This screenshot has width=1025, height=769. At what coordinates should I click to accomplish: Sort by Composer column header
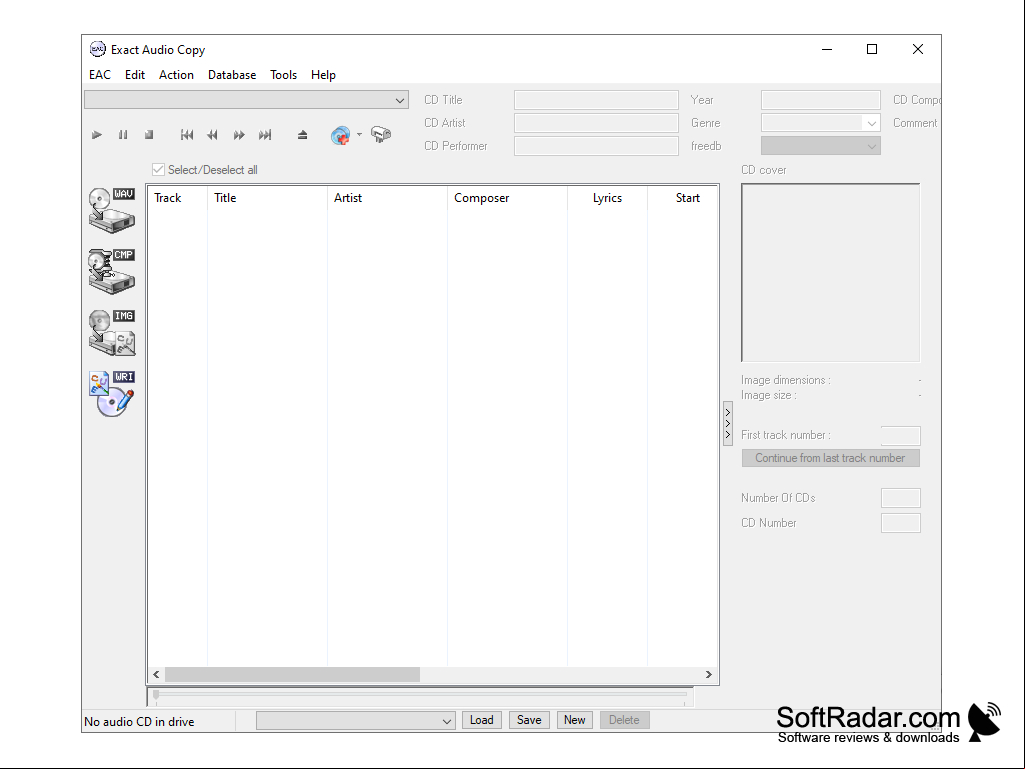coord(507,197)
